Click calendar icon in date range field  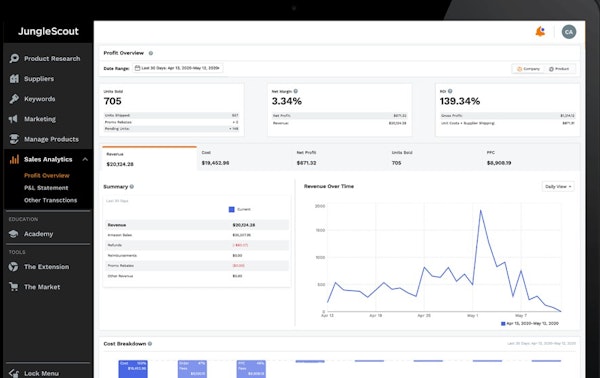coord(137,68)
